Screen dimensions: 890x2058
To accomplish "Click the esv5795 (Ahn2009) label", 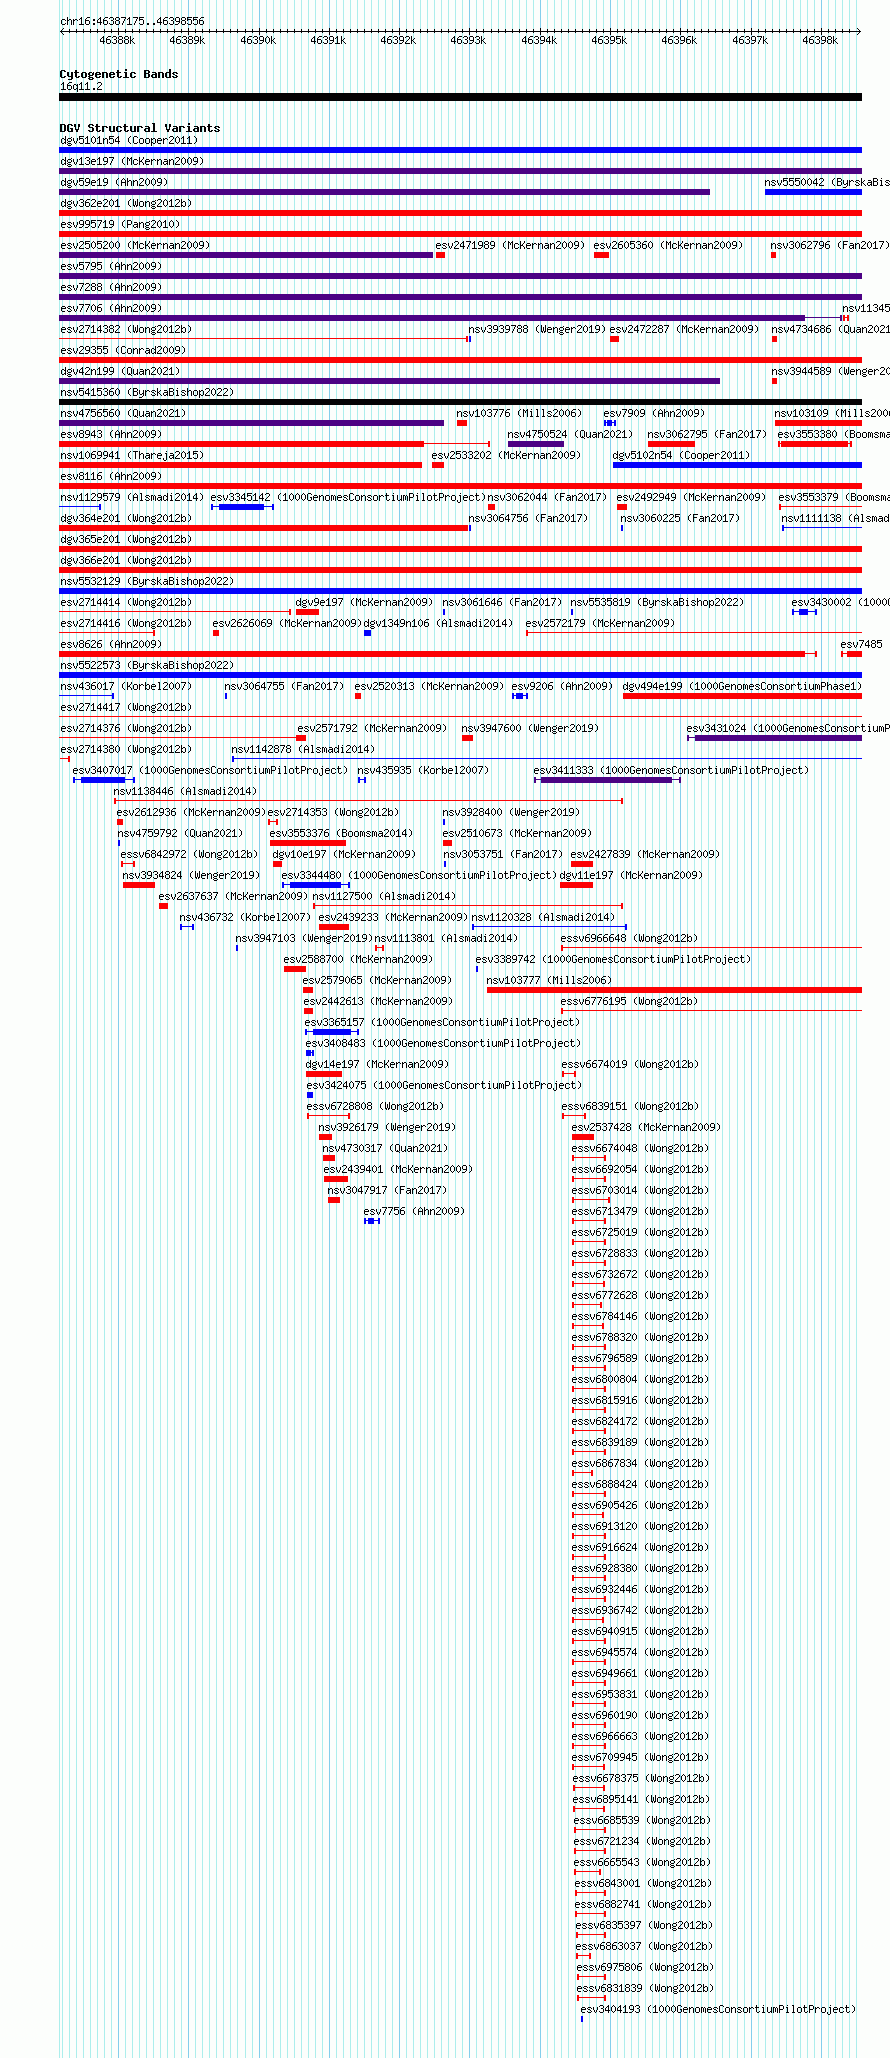I will click(x=111, y=267).
